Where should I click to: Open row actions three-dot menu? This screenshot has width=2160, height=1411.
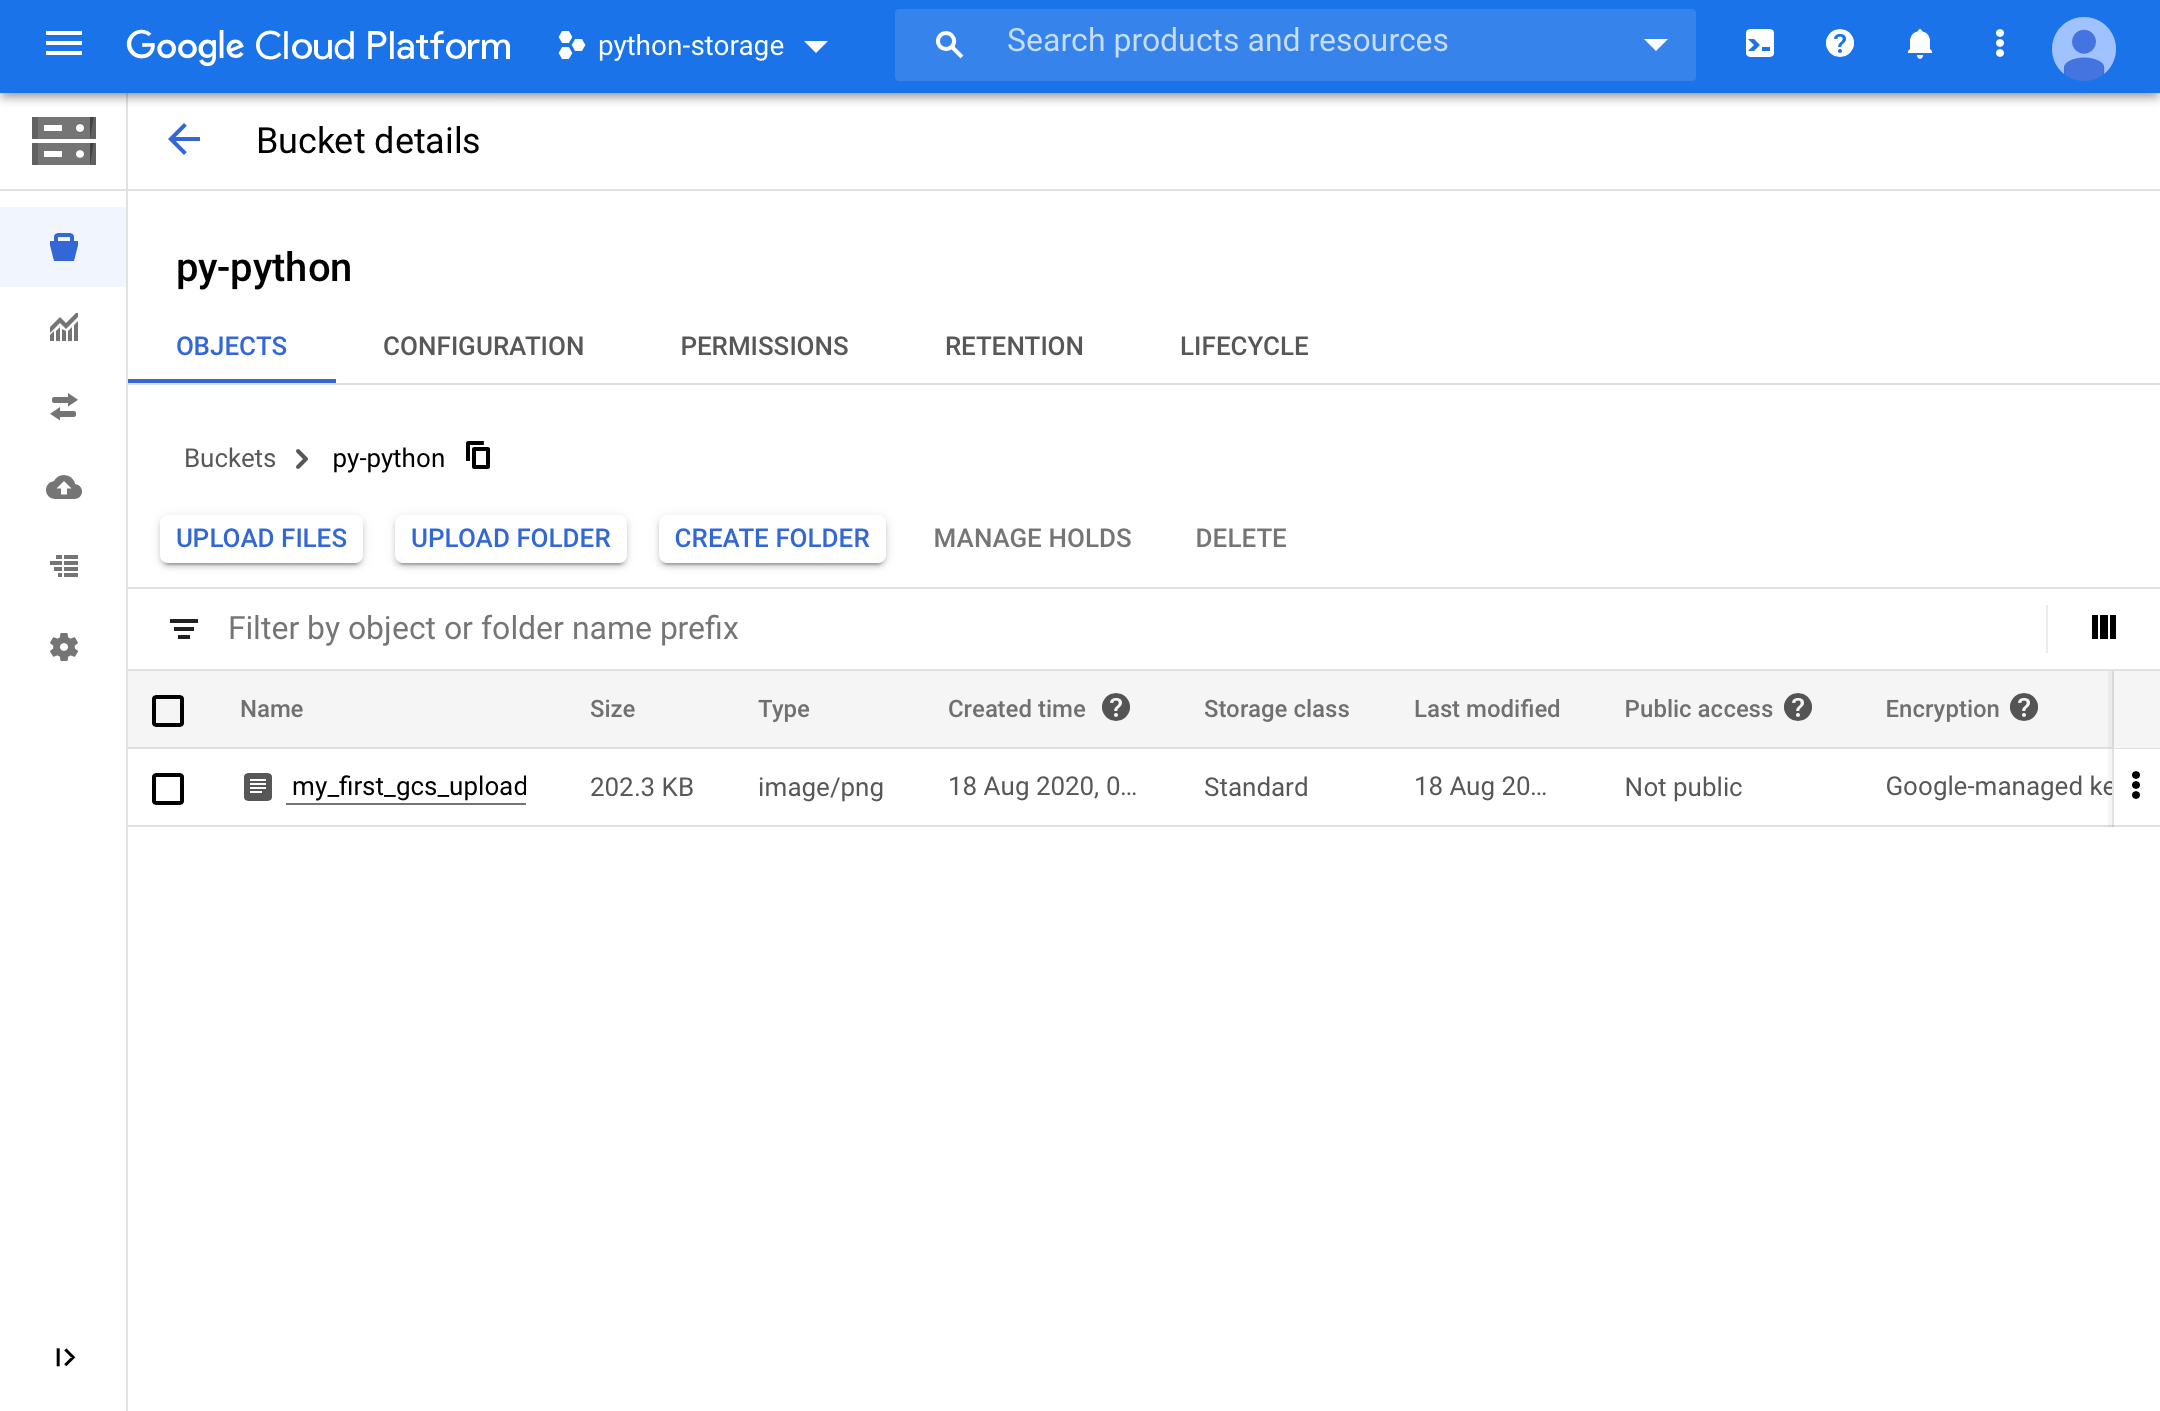click(2136, 786)
